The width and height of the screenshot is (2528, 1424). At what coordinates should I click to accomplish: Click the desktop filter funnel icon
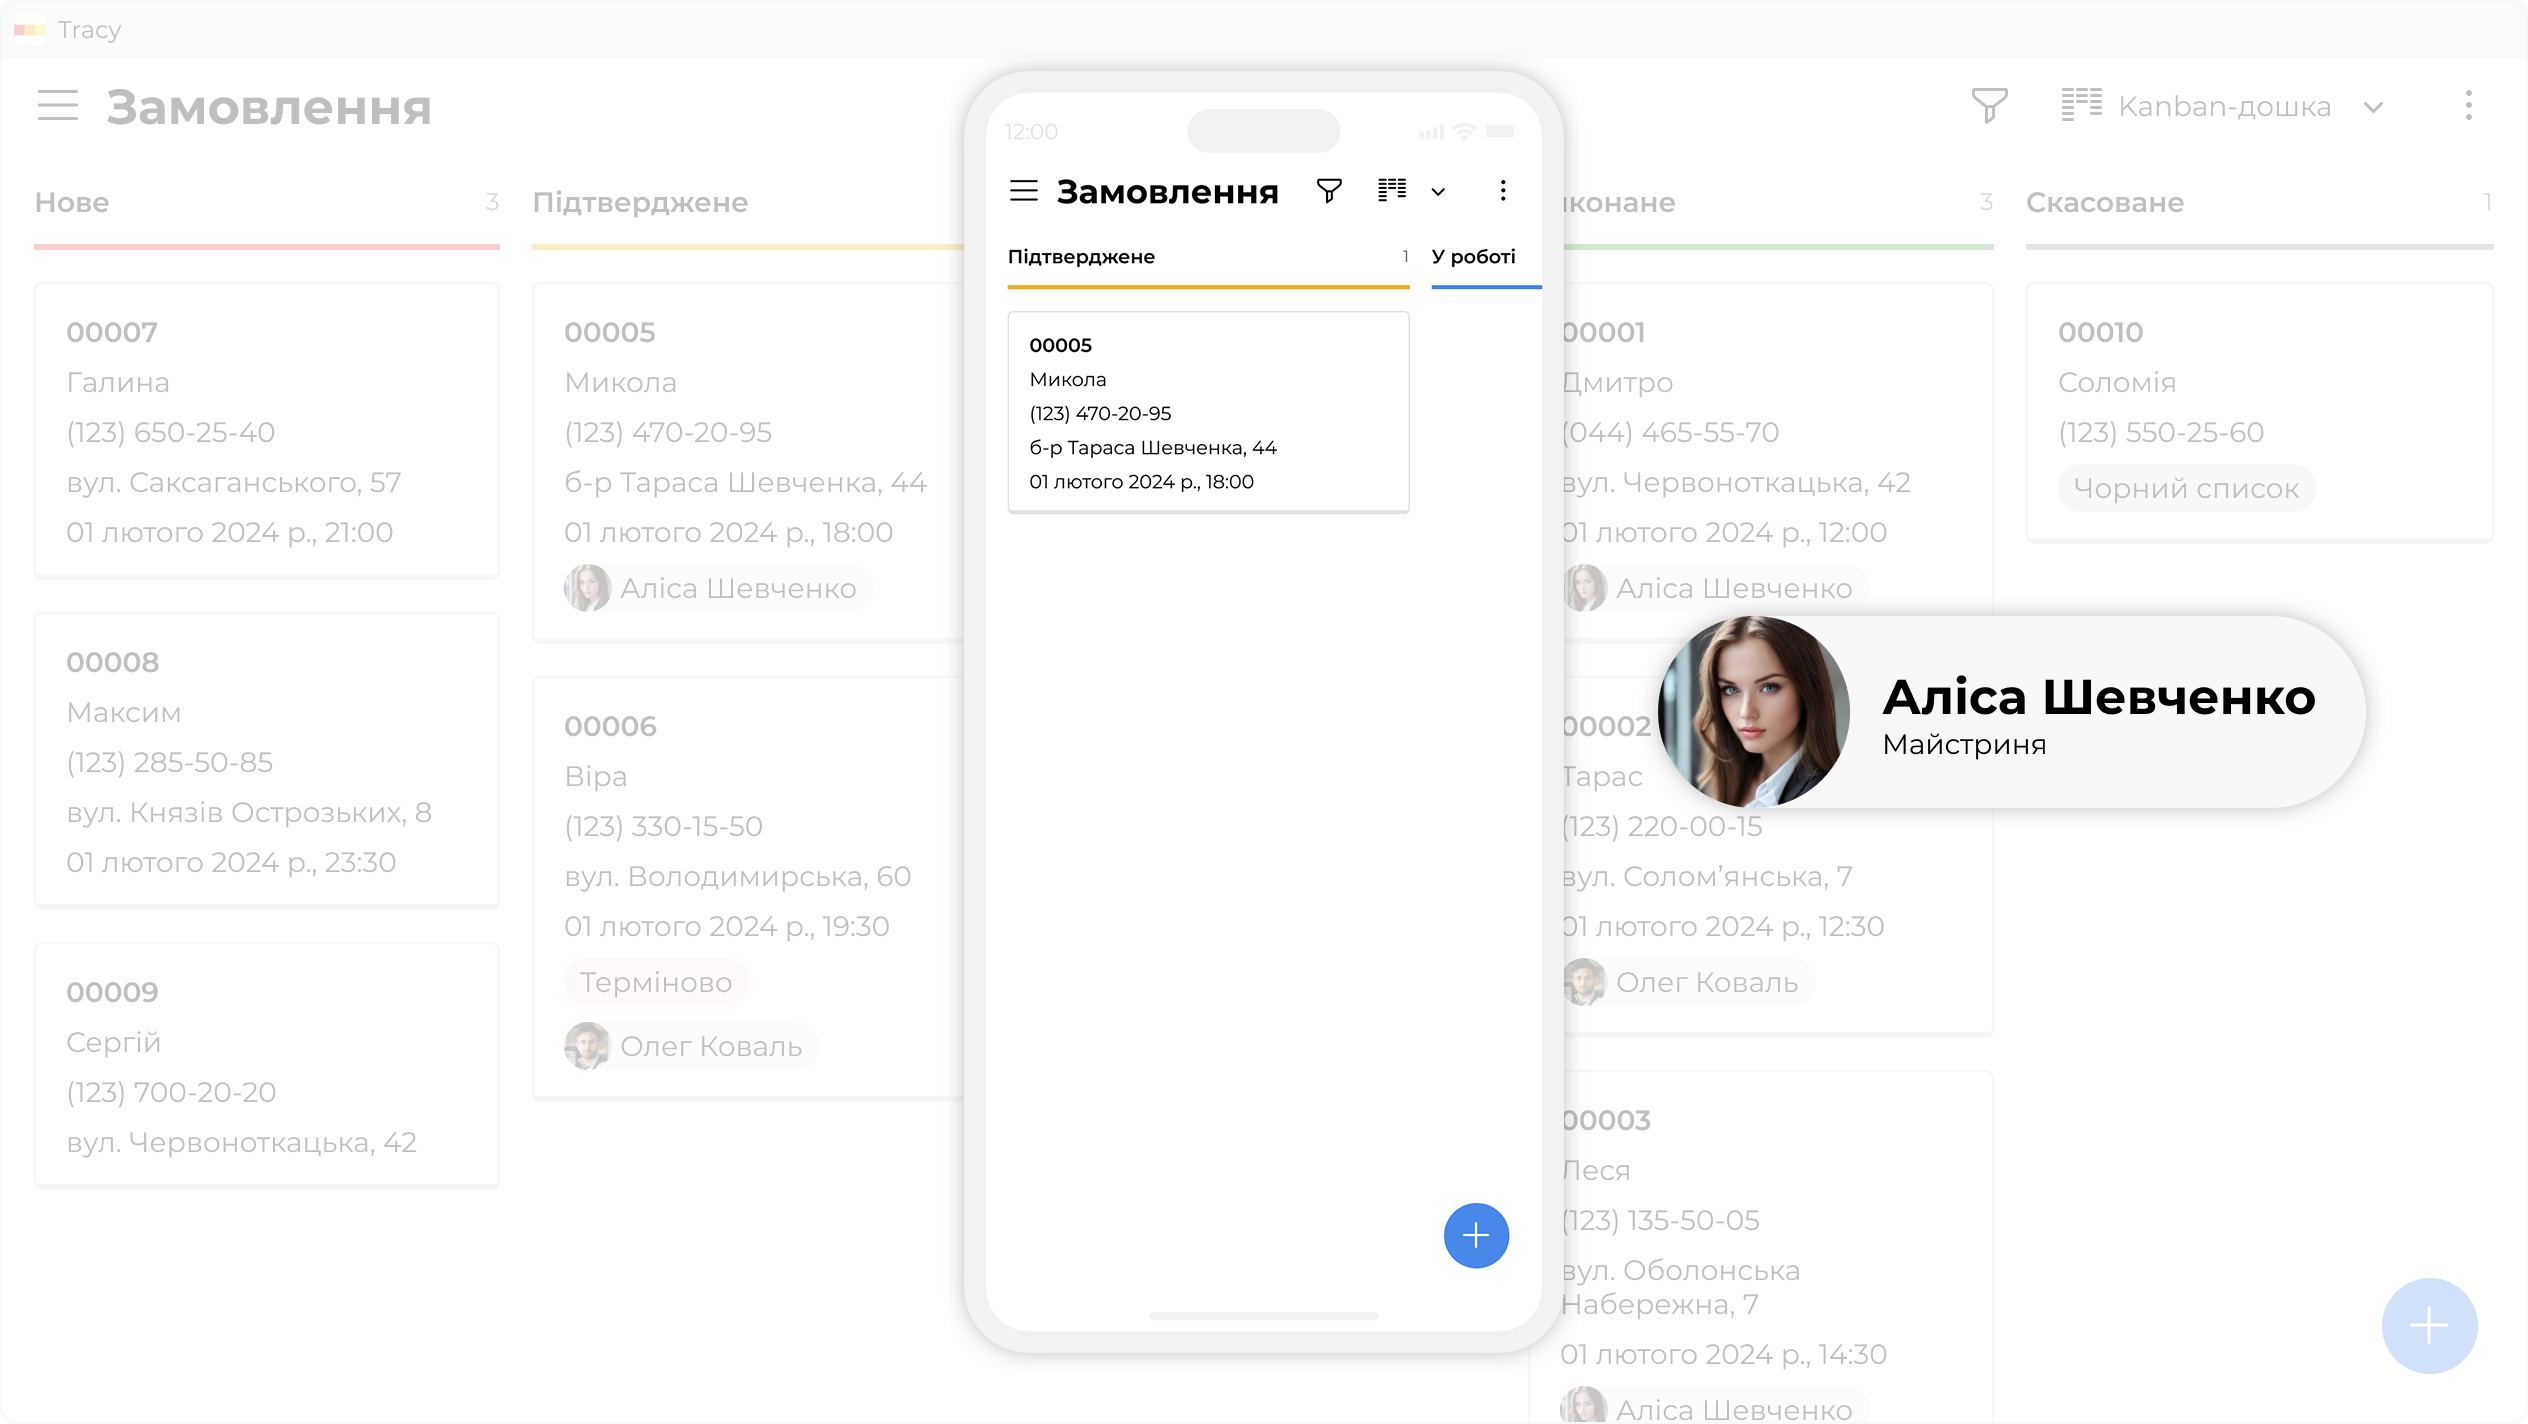pyautogui.click(x=1989, y=106)
